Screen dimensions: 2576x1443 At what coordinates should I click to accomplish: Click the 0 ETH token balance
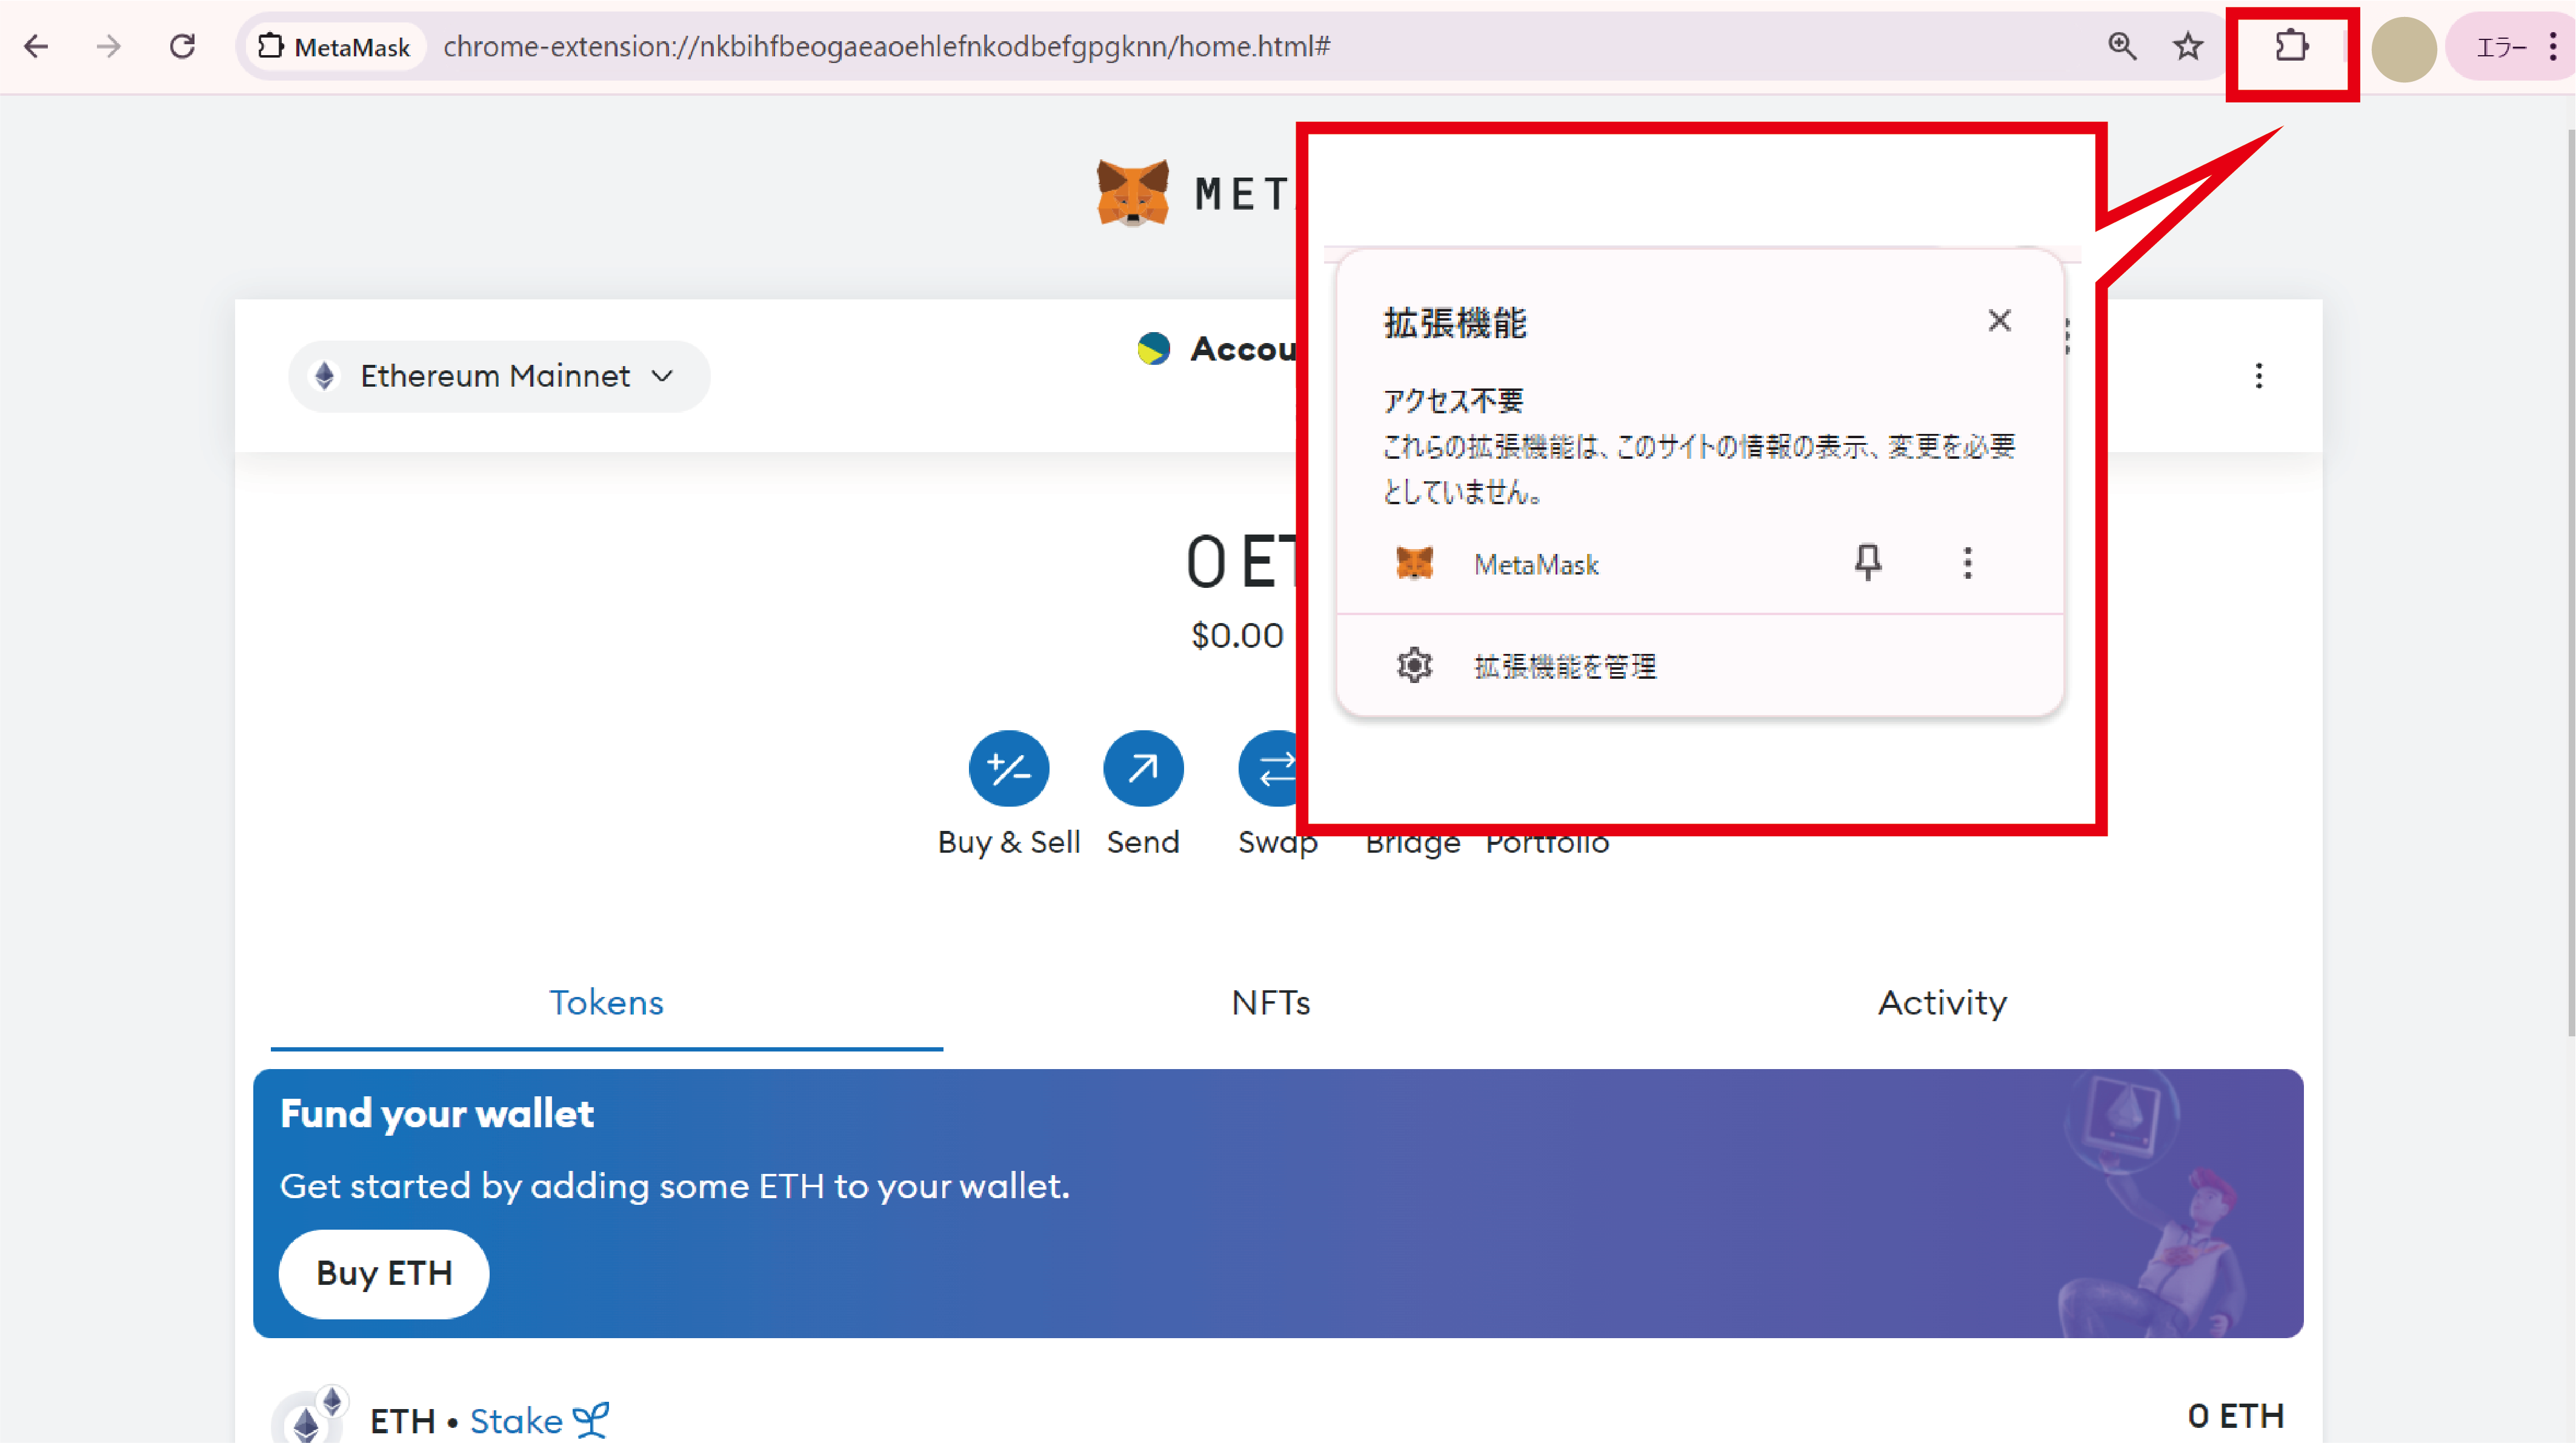pyautogui.click(x=2236, y=1416)
